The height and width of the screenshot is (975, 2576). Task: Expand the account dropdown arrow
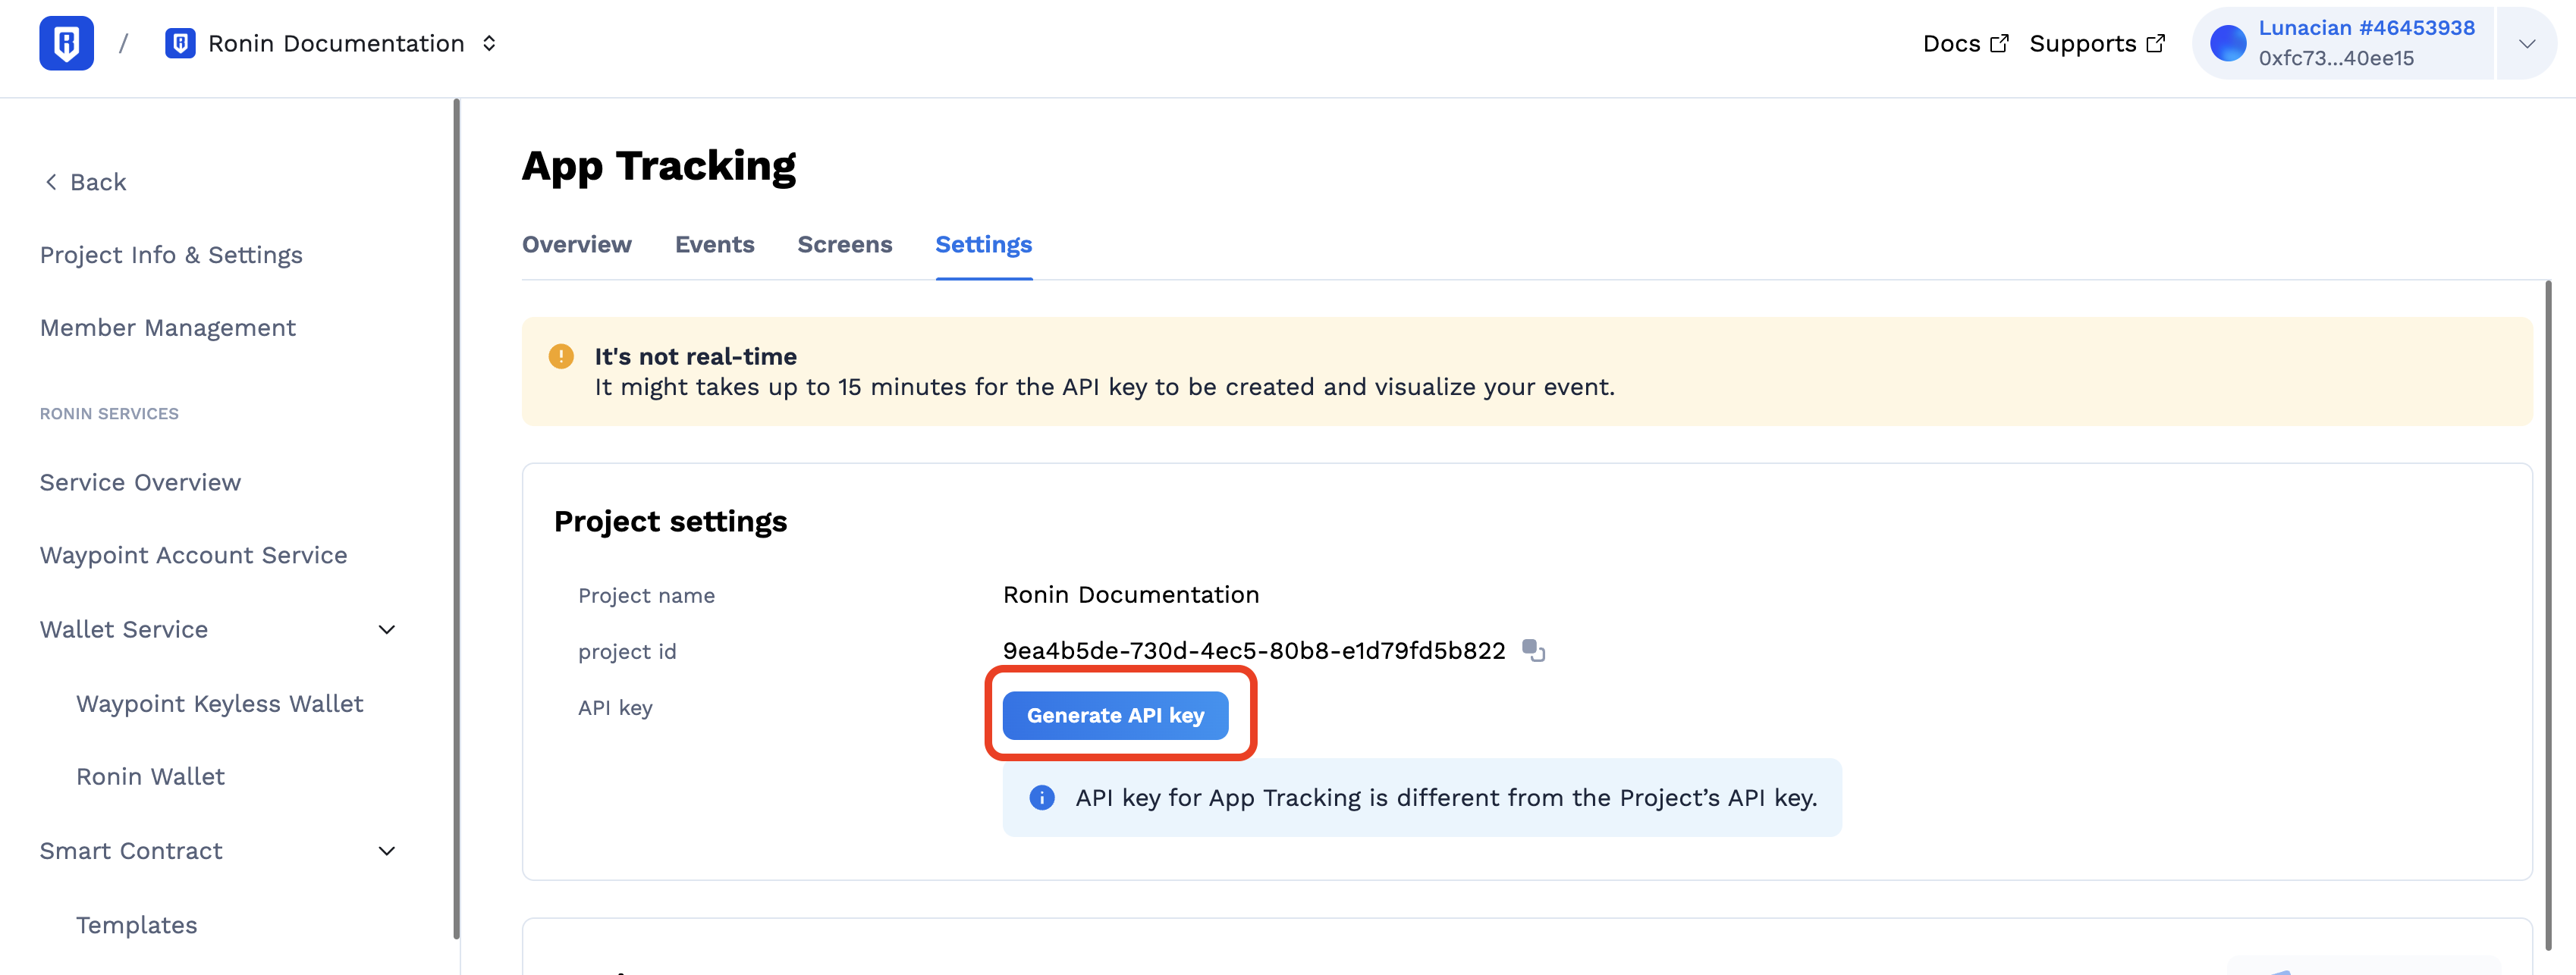[x=2527, y=43]
